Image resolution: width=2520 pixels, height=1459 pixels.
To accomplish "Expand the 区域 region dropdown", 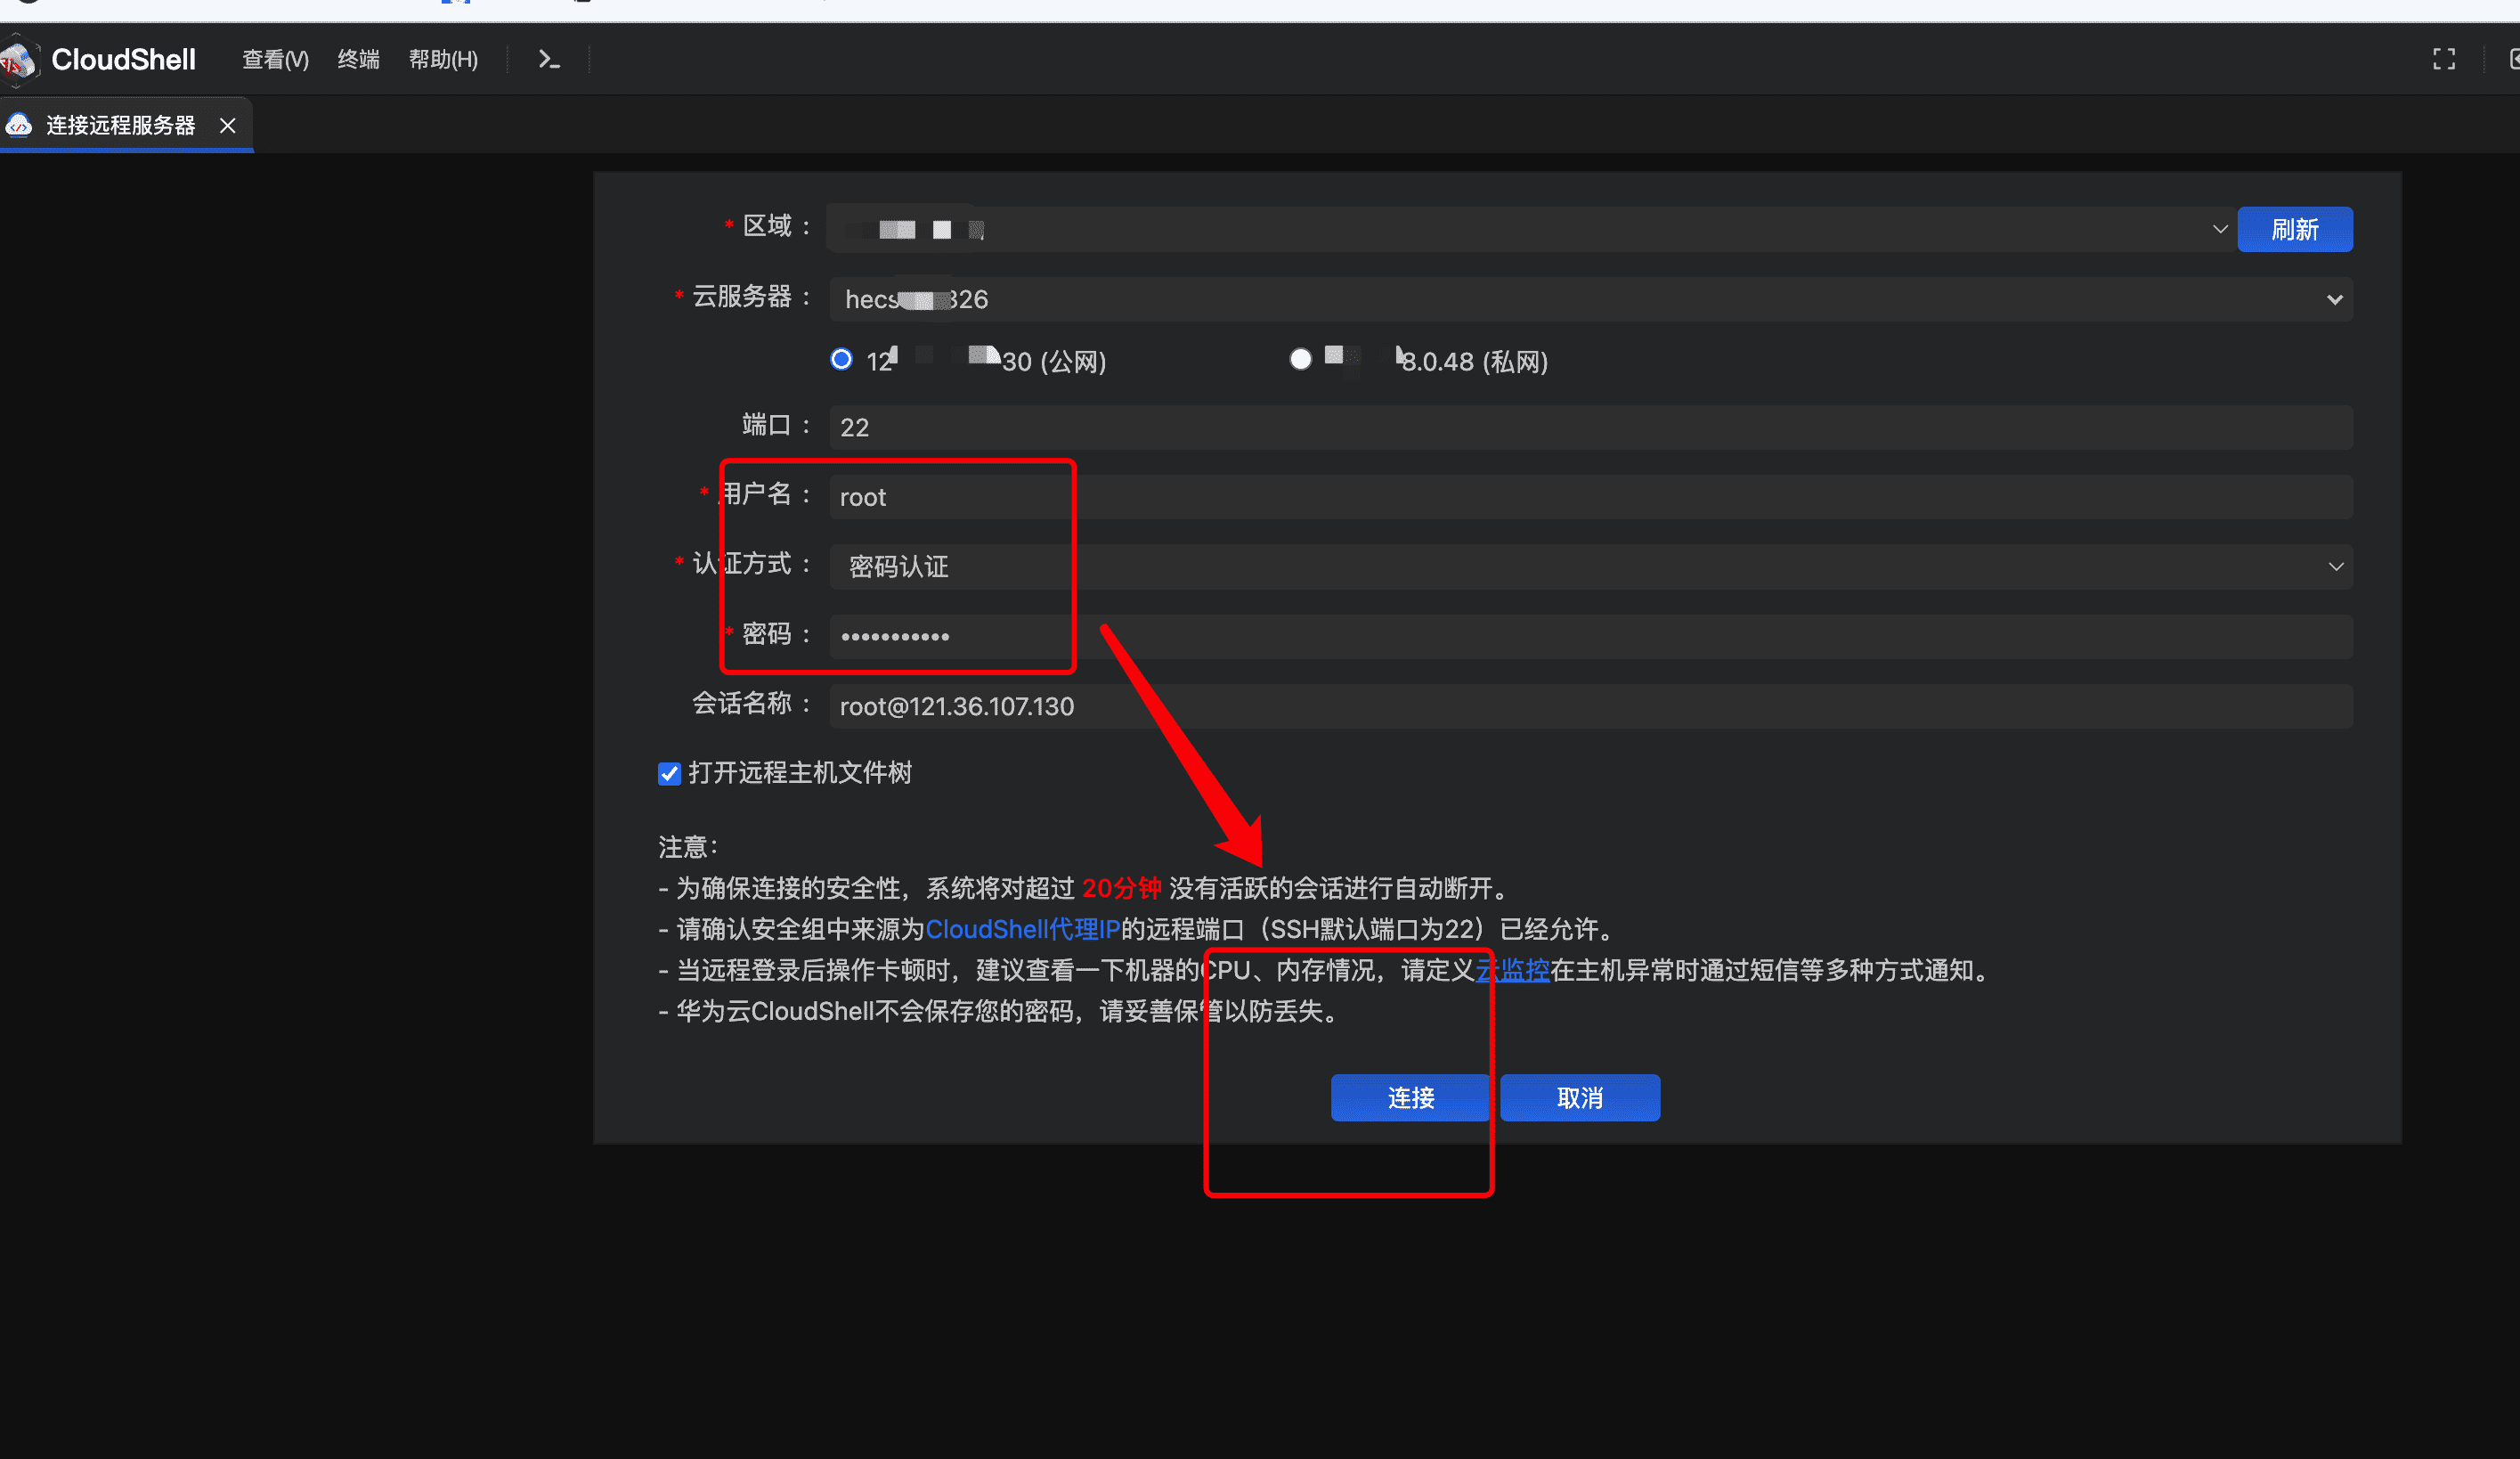I will [2219, 229].
